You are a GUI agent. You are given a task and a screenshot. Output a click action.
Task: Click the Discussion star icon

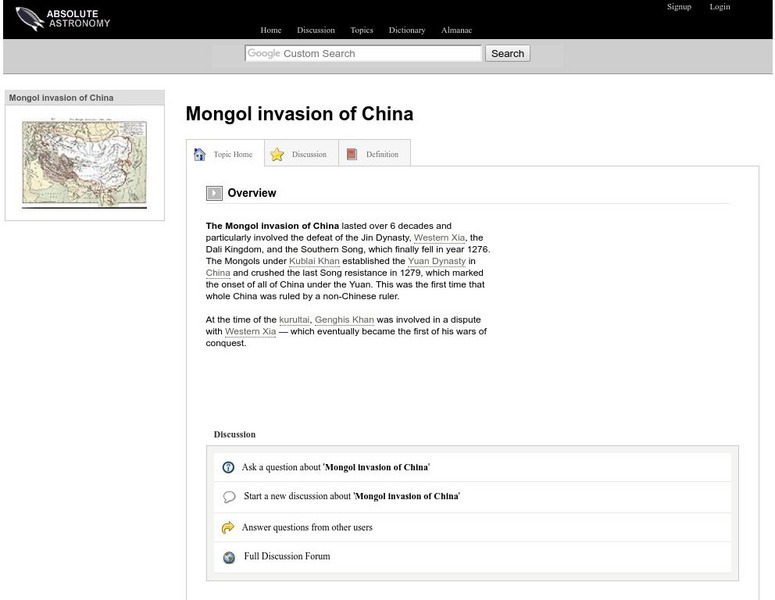[277, 154]
